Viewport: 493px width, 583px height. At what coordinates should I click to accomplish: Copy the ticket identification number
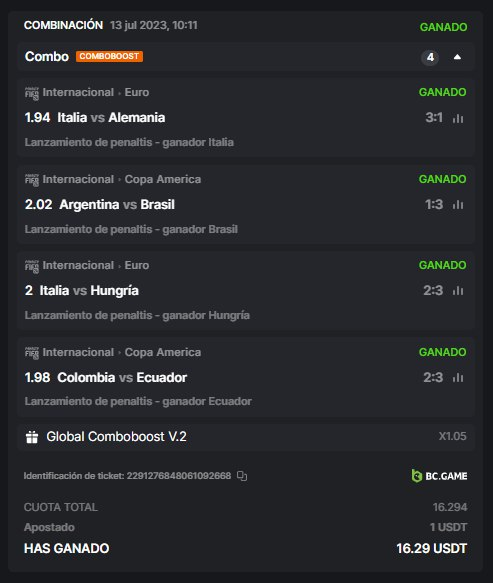pos(242,476)
